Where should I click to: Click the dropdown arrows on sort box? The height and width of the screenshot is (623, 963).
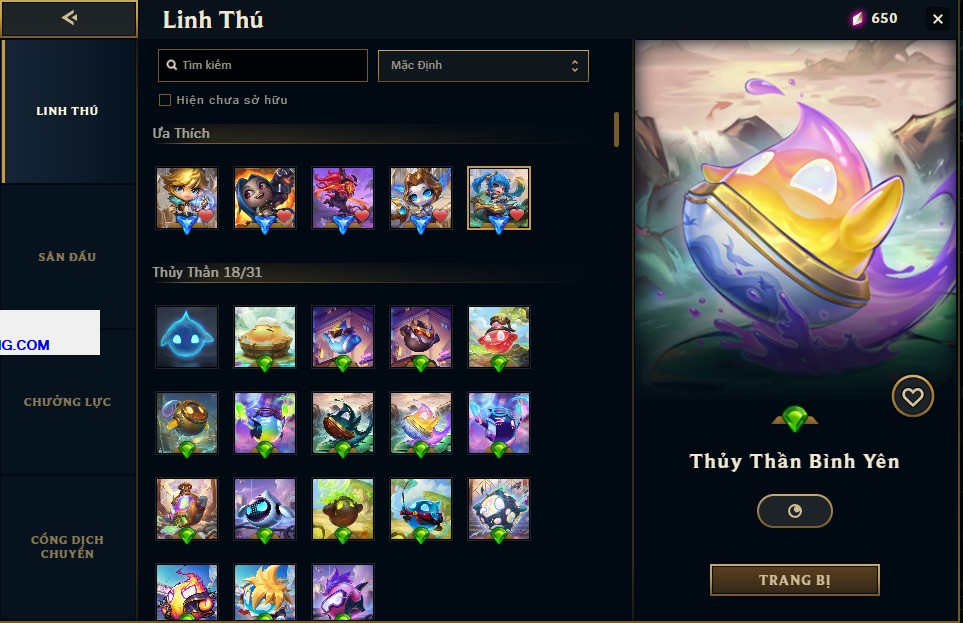pyautogui.click(x=574, y=66)
